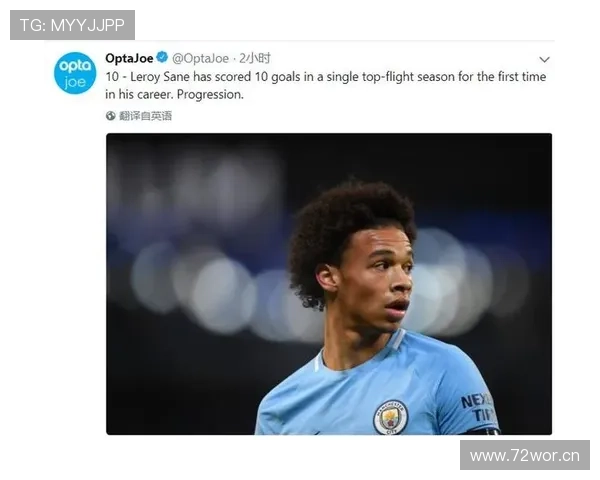Open the attached tweet photo in full view
Viewport: 600px width, 480px height.
coord(329,284)
